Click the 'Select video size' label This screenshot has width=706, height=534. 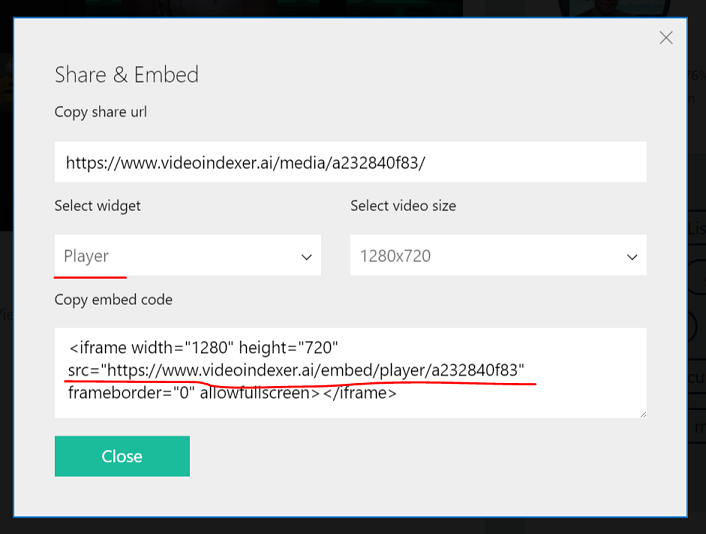pos(403,206)
